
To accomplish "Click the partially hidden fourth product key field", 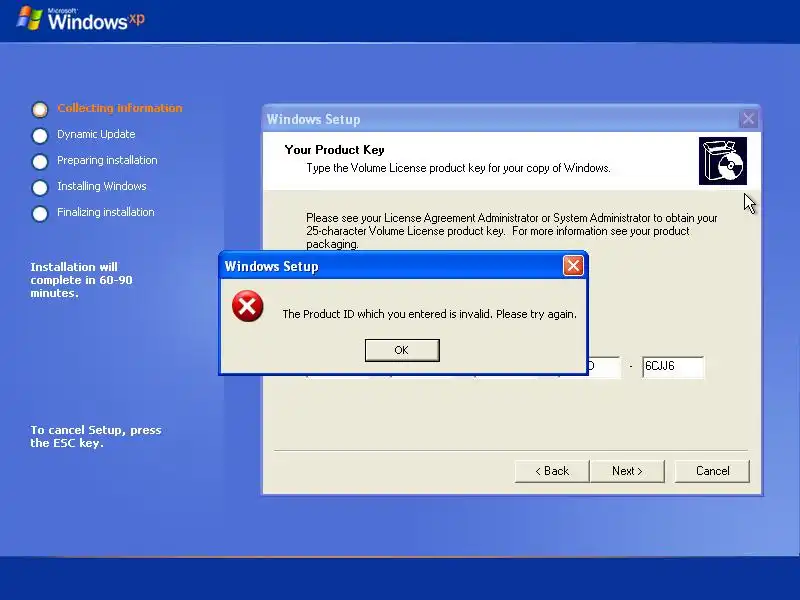I will tap(604, 366).
